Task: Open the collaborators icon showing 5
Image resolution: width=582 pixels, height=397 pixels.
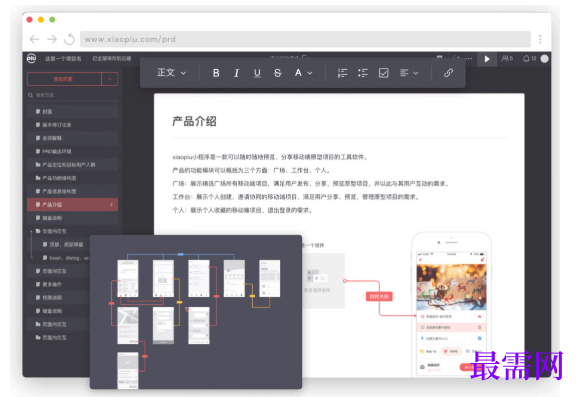Action: (507, 59)
